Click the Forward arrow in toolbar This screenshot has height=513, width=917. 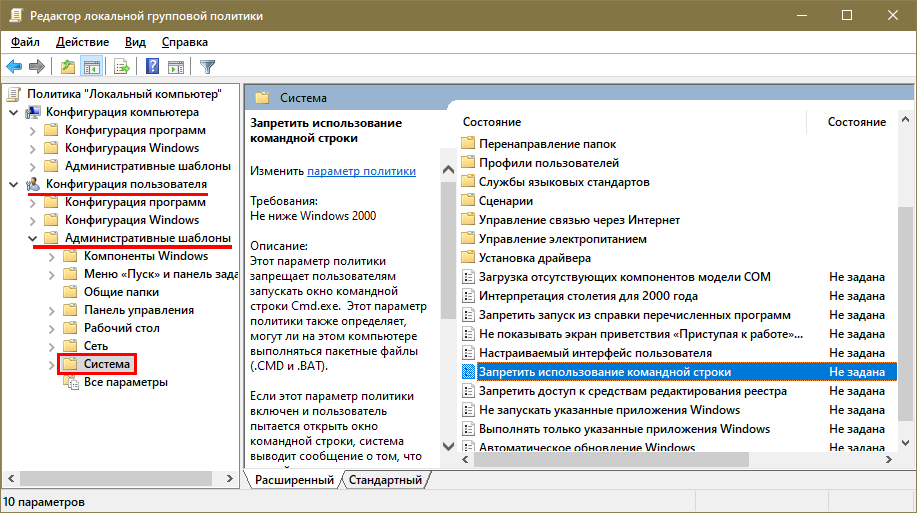coord(37,67)
